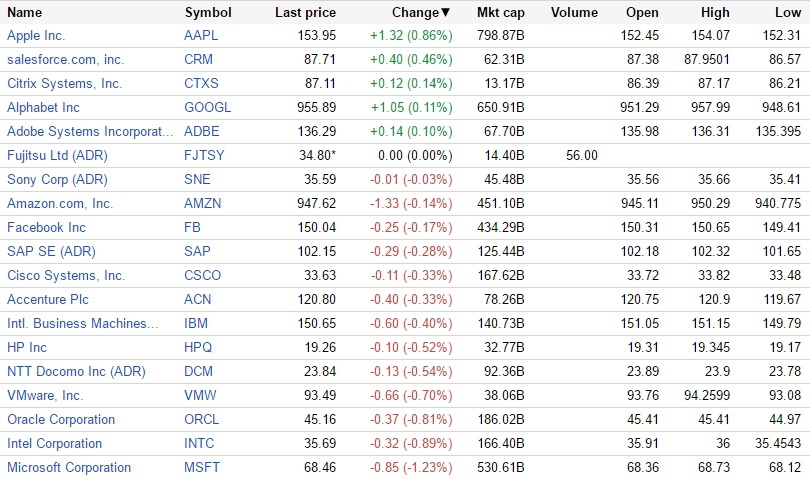Sort by the High column header
The image size is (810, 479).
pos(715,13)
